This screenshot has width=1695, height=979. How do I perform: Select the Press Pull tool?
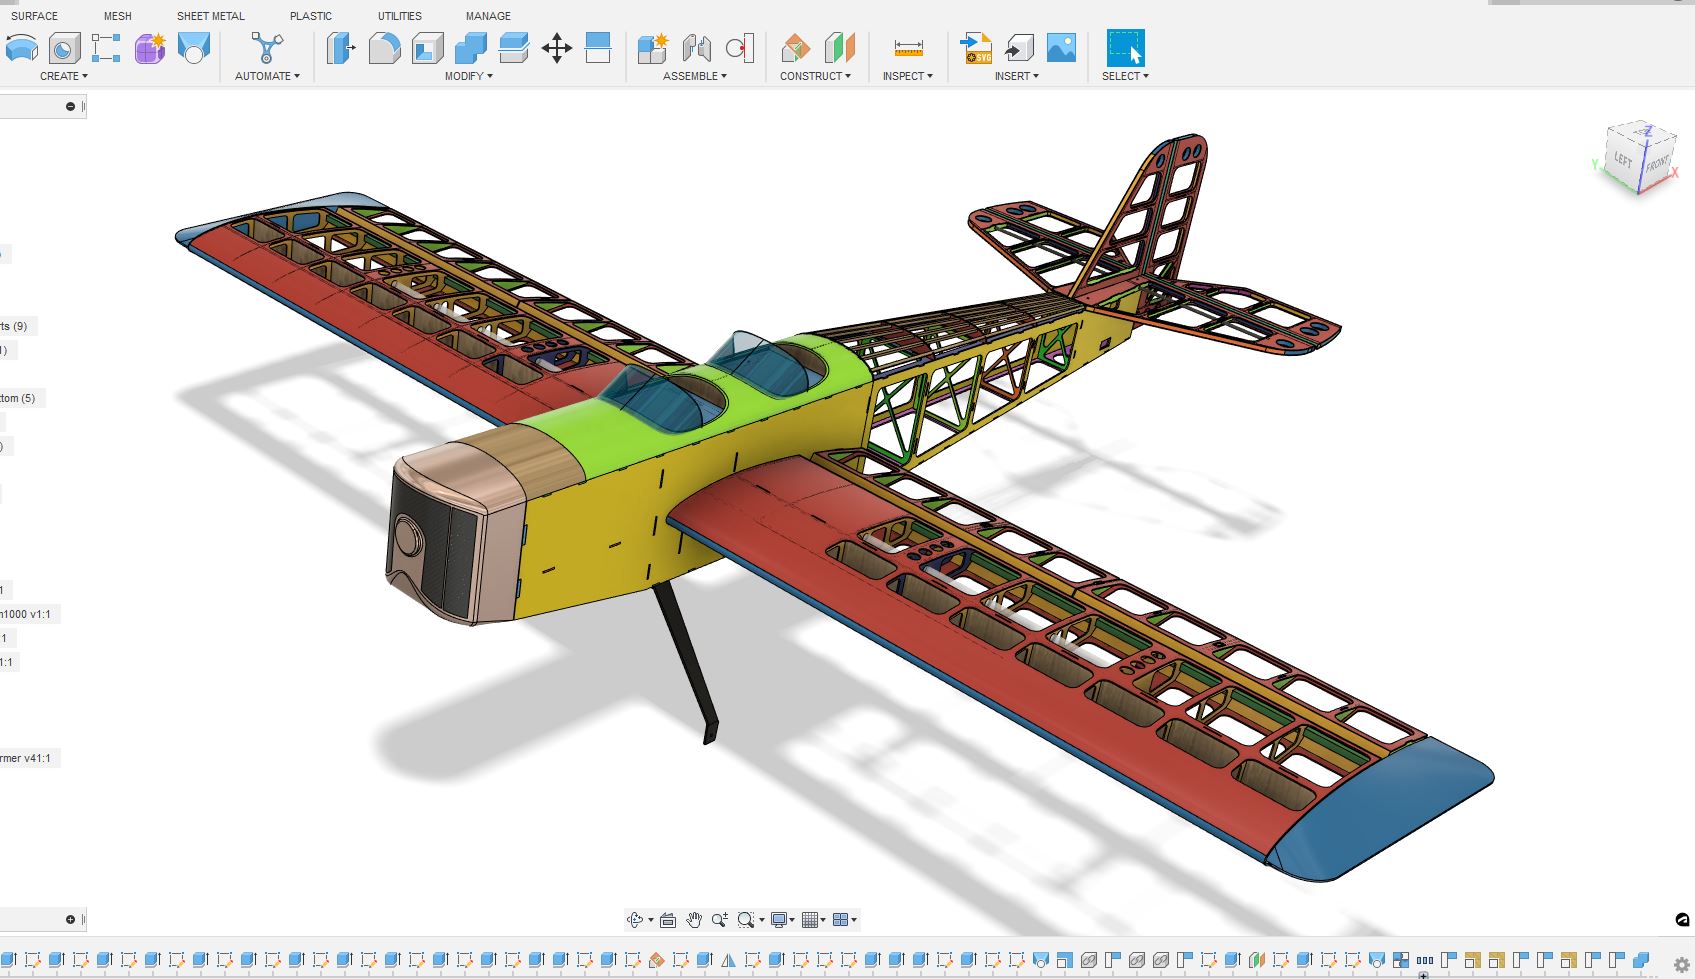pyautogui.click(x=340, y=48)
